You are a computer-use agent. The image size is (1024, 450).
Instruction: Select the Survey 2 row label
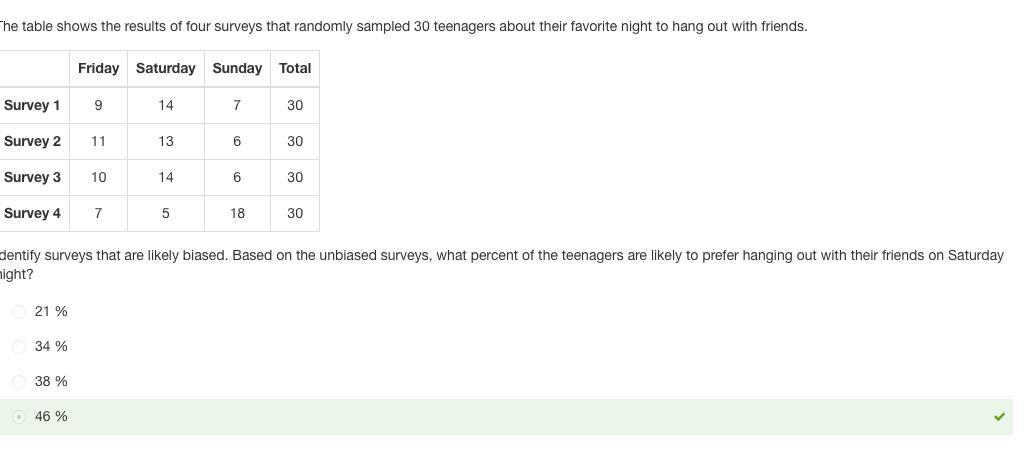[x=32, y=141]
